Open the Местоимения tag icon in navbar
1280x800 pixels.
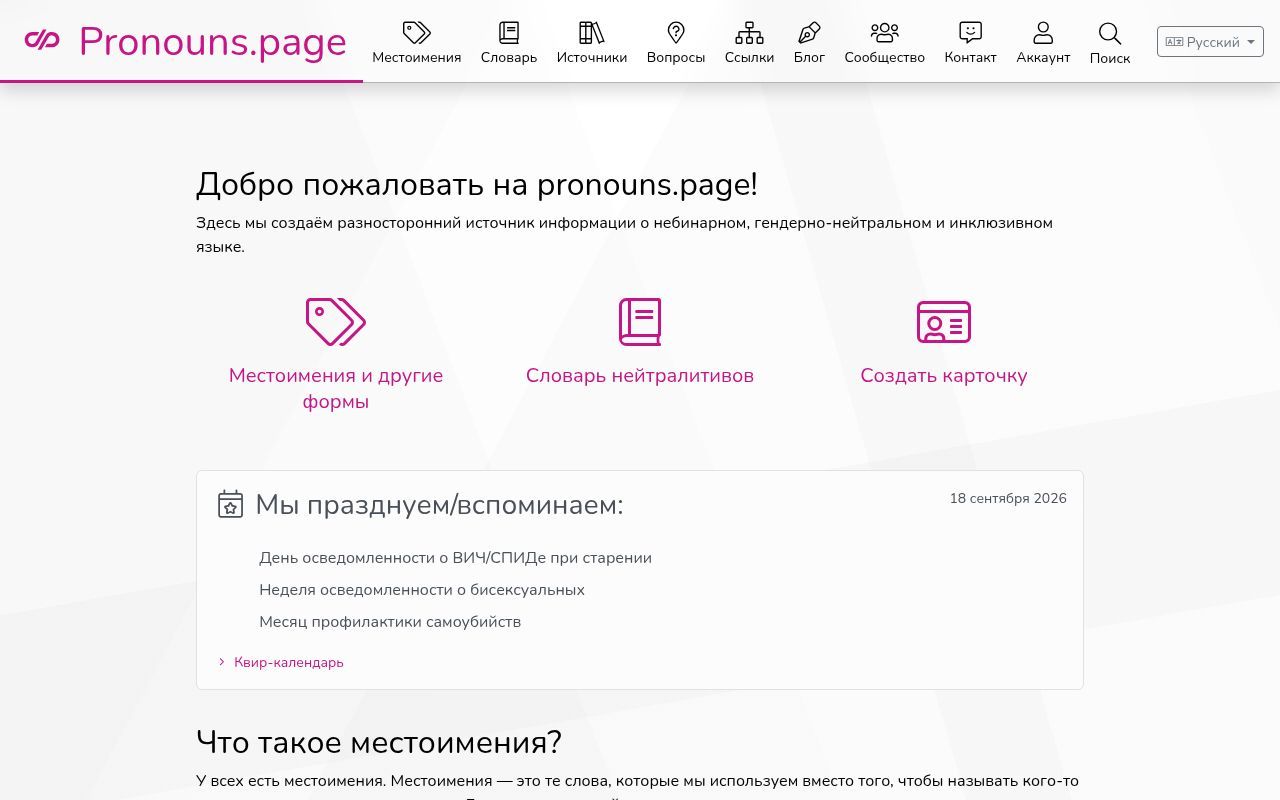pyautogui.click(x=417, y=33)
